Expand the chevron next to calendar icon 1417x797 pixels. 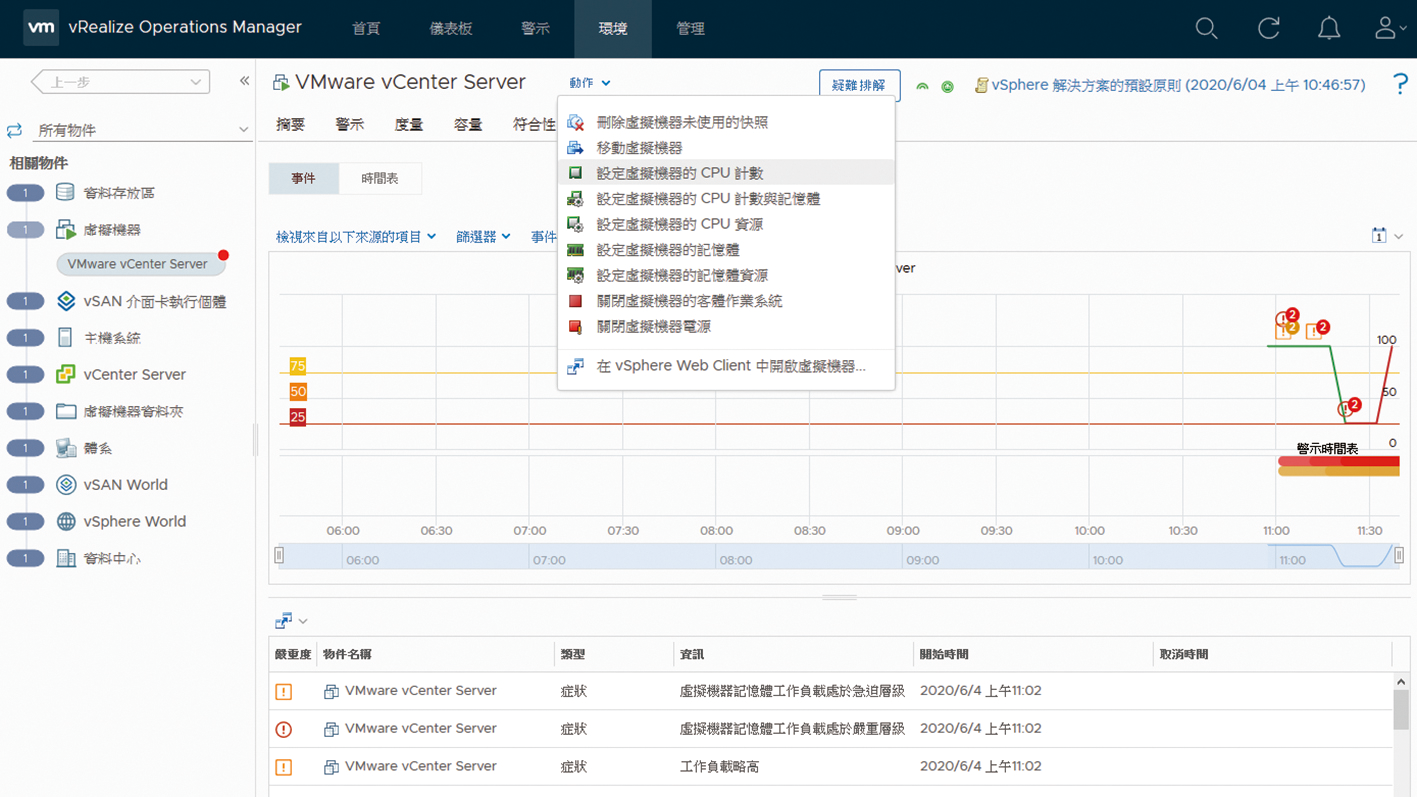[x=1398, y=237]
